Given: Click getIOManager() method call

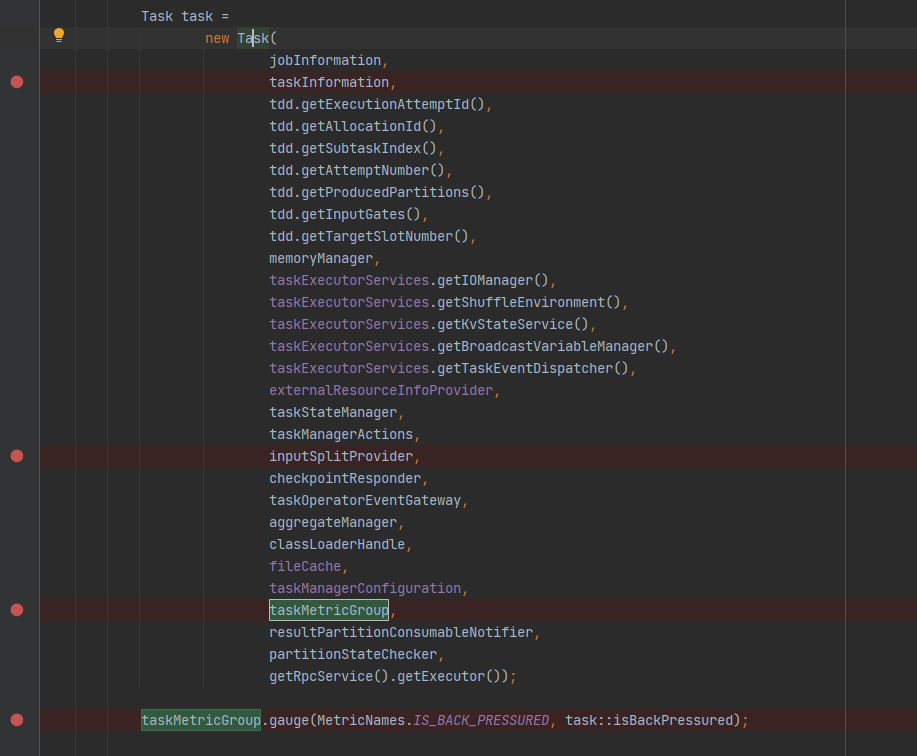Looking at the screenshot, I should pyautogui.click(x=493, y=281).
